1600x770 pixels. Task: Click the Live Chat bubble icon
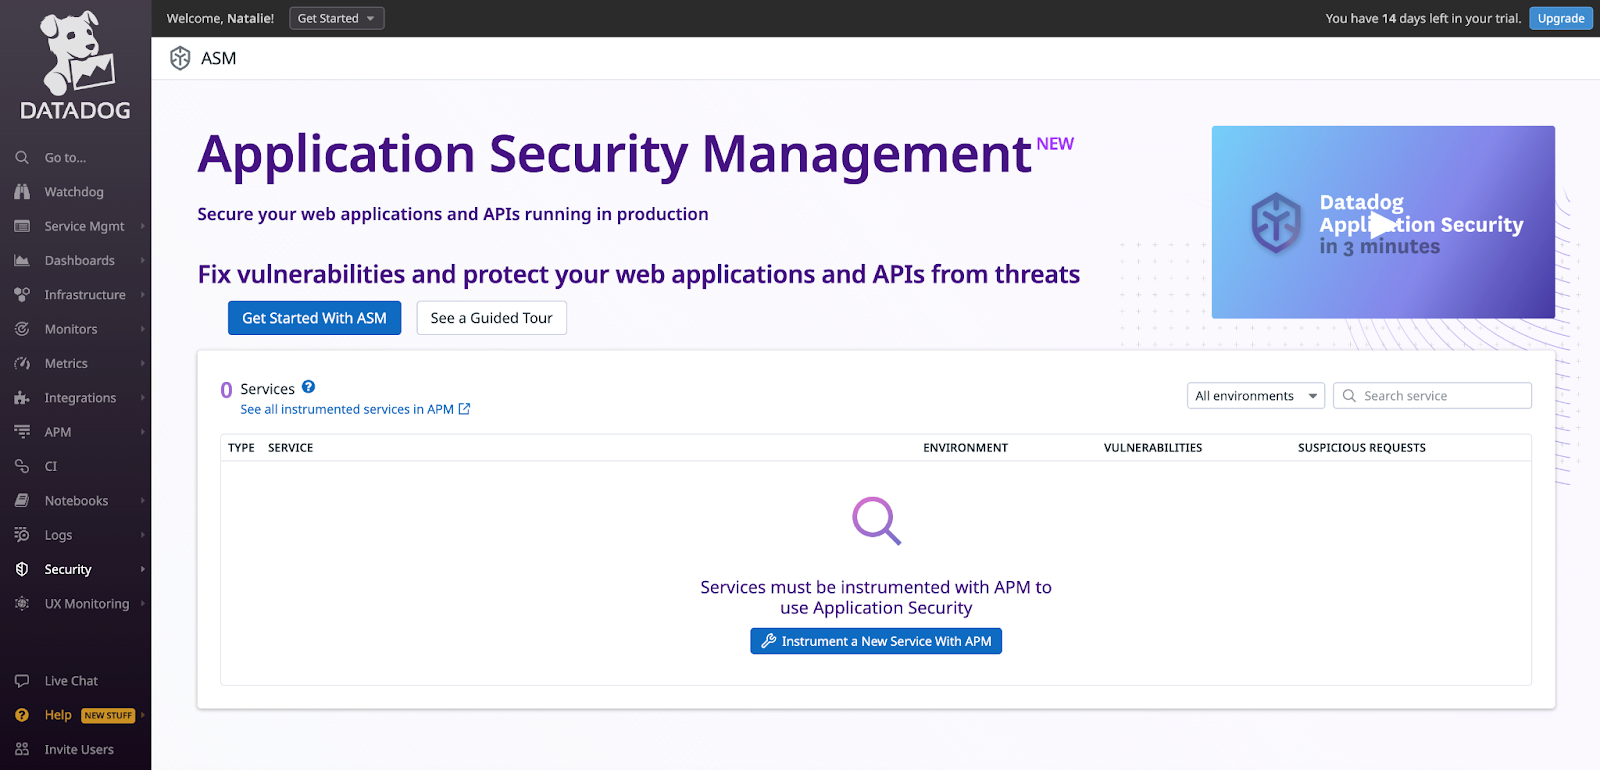(22, 681)
